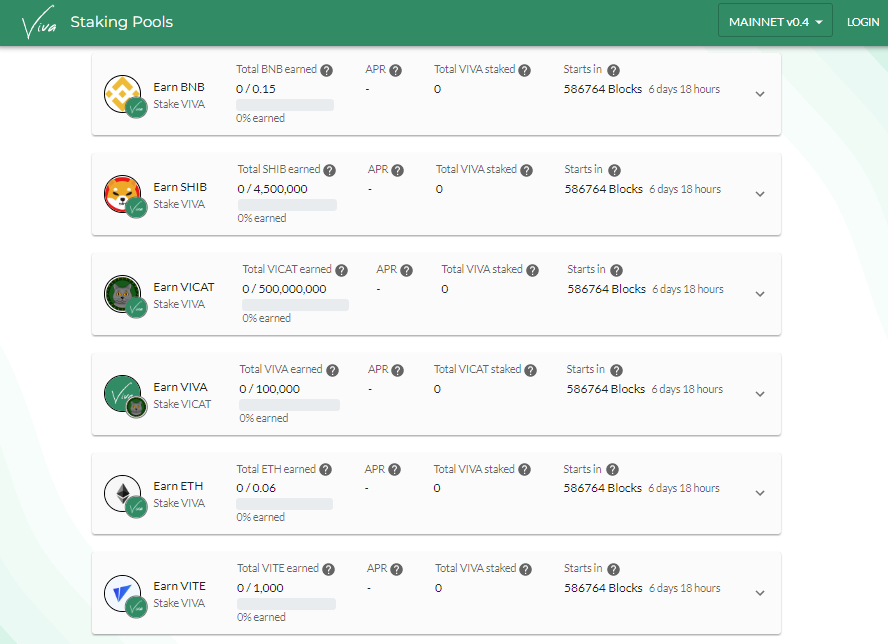Click the APR help icon in the SHIB pool

[x=396, y=169]
